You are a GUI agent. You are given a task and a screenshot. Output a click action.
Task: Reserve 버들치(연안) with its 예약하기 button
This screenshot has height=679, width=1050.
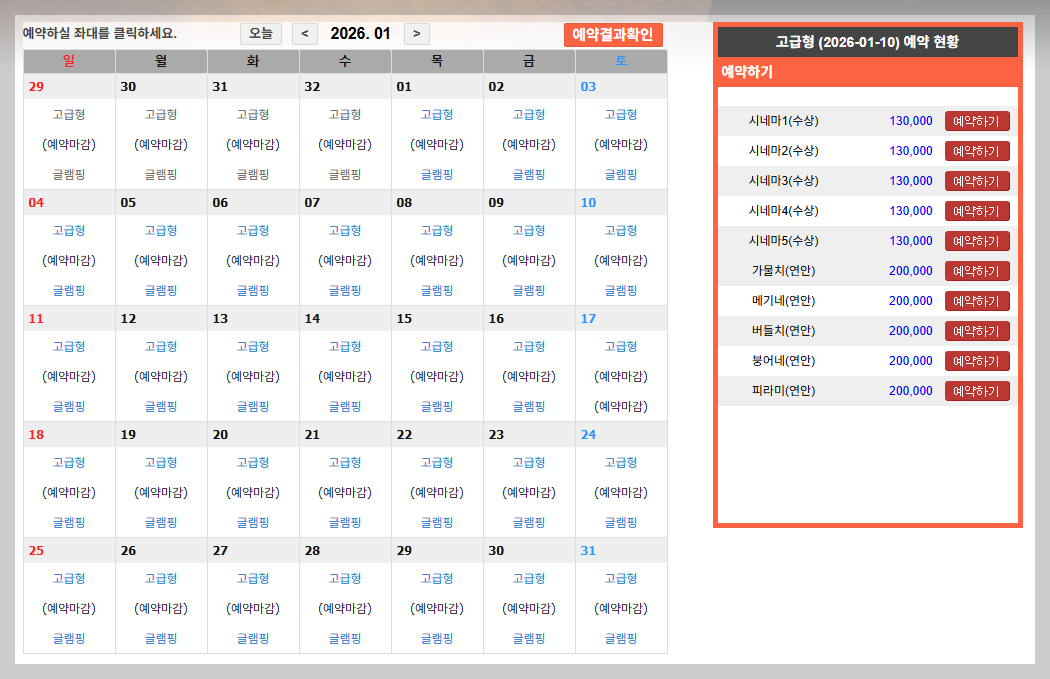tap(977, 331)
